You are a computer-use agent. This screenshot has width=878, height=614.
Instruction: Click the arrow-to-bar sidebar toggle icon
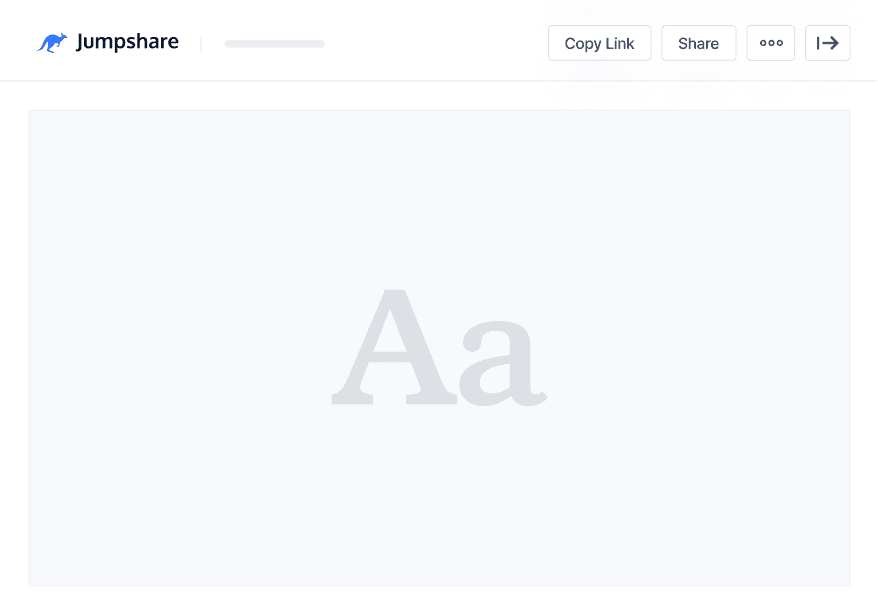coord(827,43)
